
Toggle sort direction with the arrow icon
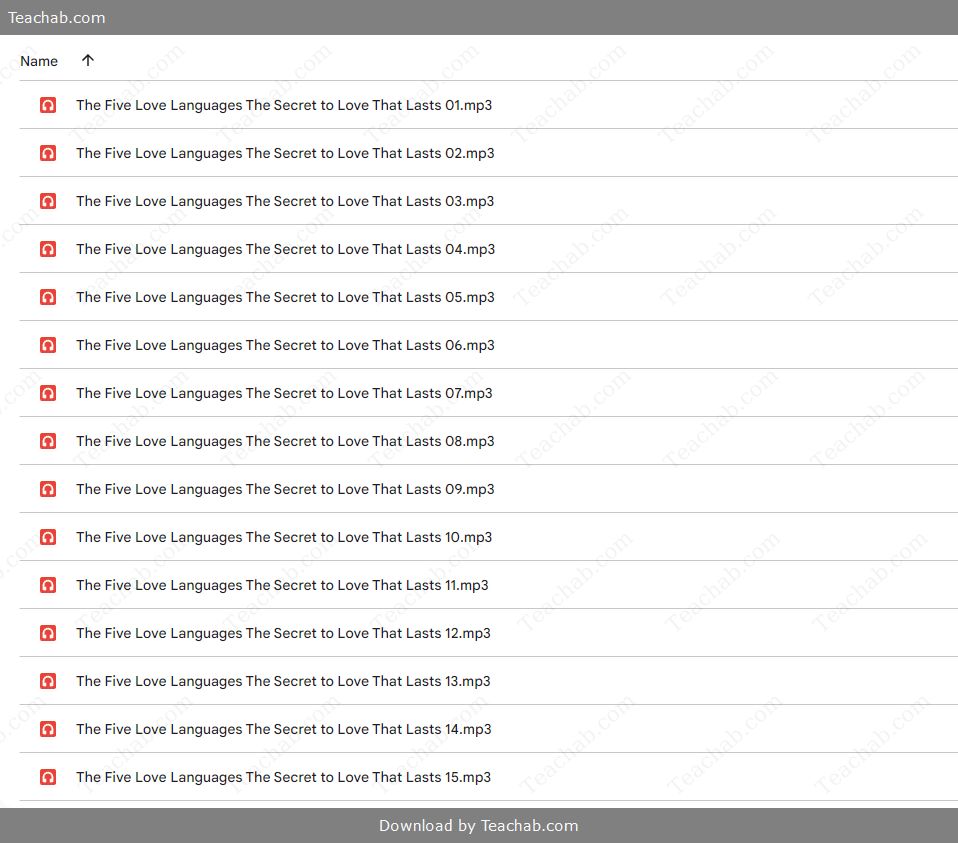(x=88, y=60)
